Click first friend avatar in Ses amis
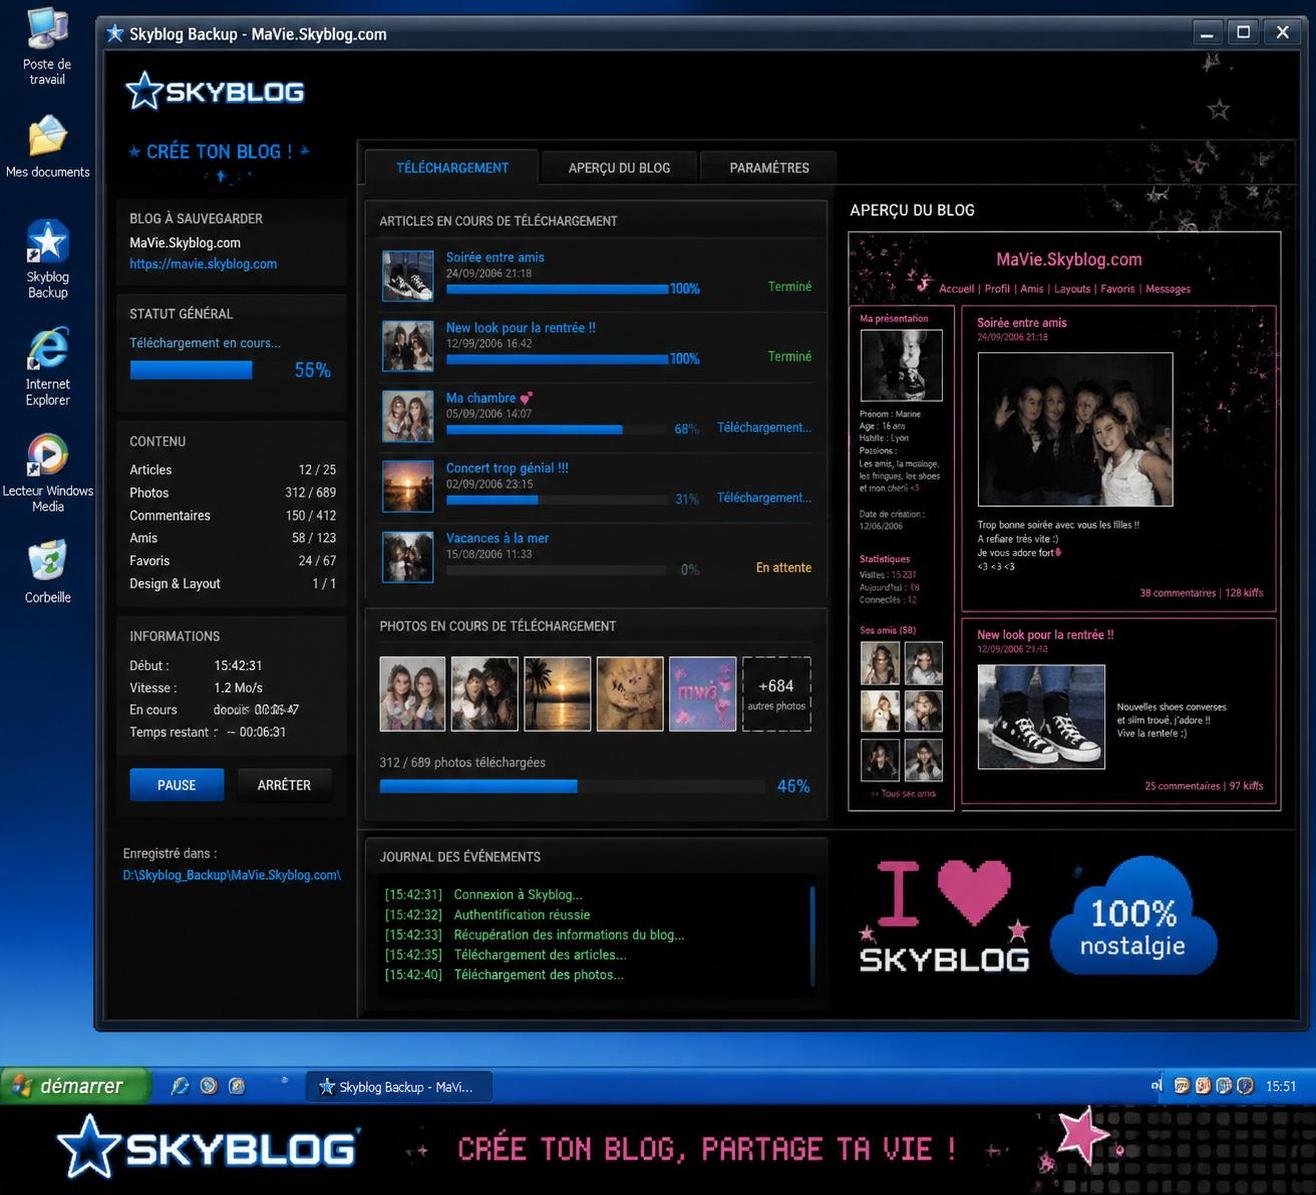This screenshot has width=1316, height=1195. [880, 663]
